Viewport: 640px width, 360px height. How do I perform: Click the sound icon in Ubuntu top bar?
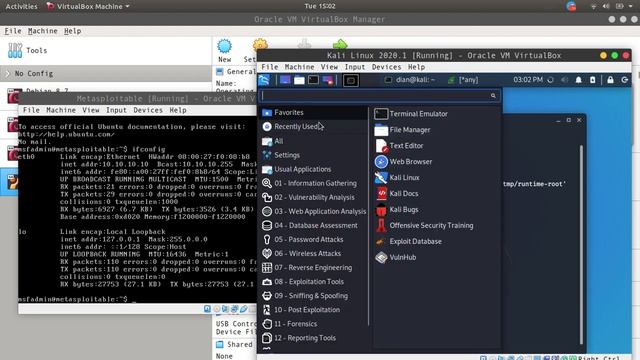606,6
